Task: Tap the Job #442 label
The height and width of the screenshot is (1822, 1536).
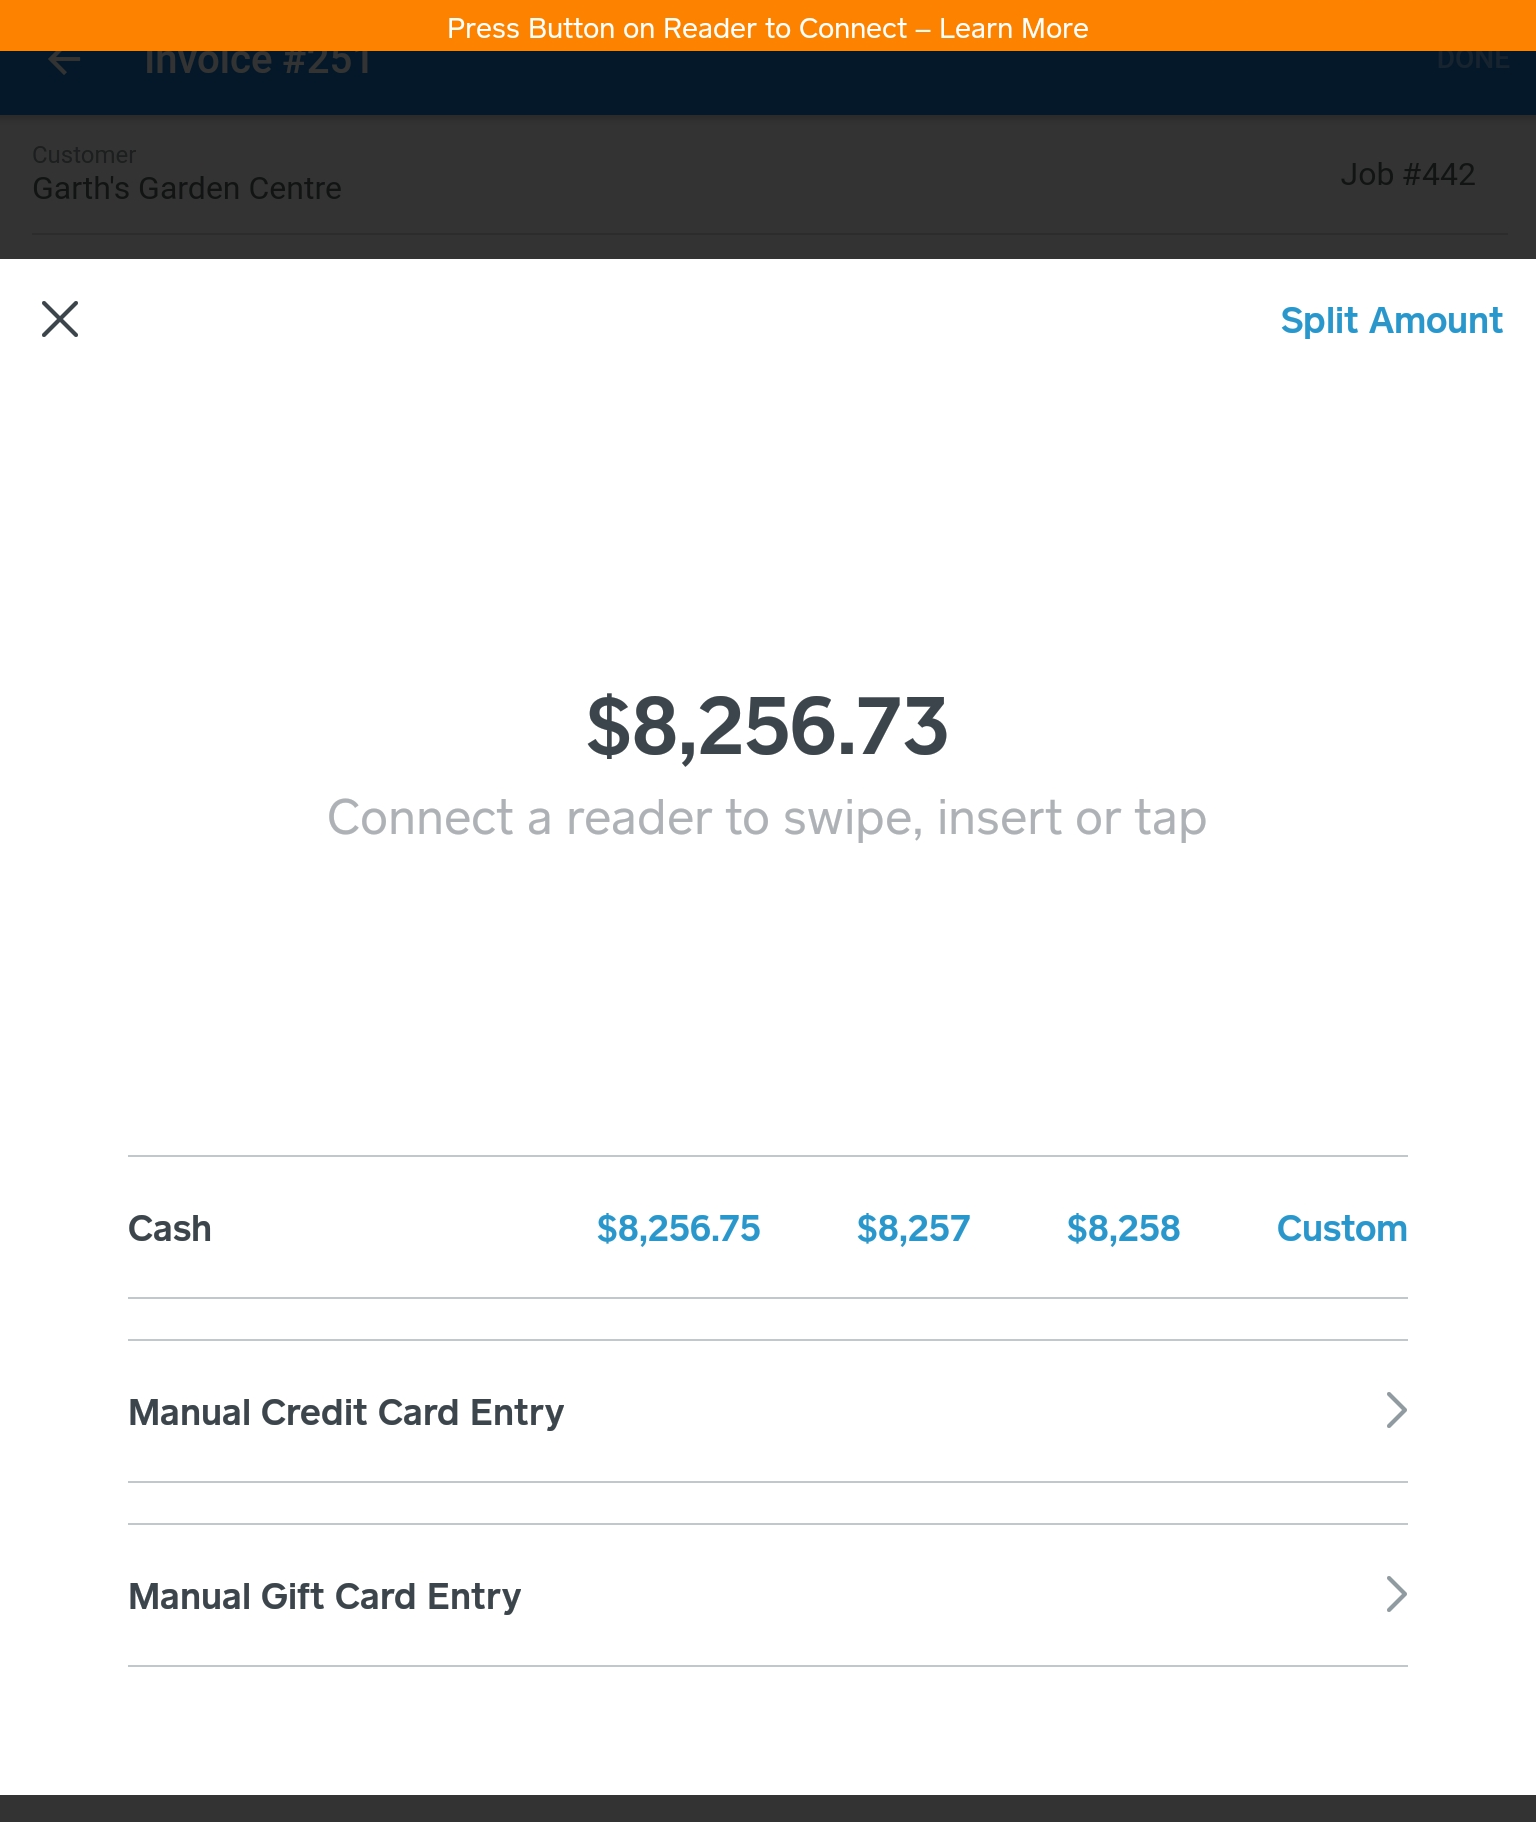Action: [x=1407, y=175]
